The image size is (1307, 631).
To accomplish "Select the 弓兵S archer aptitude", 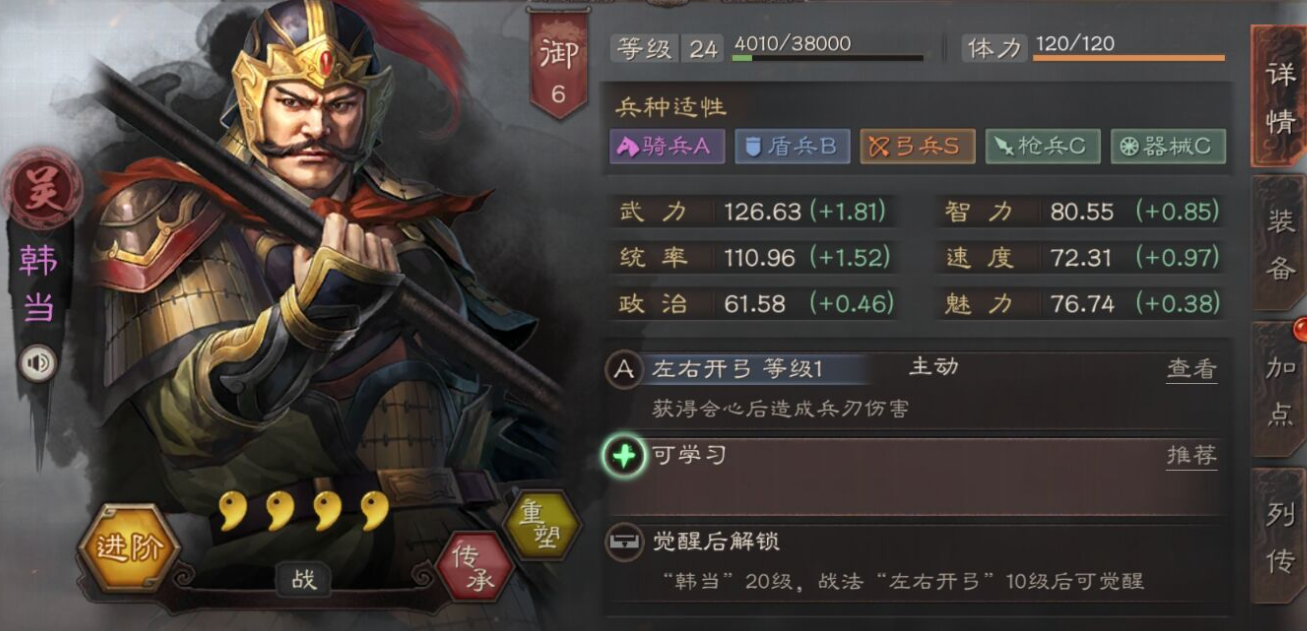I will point(917,146).
